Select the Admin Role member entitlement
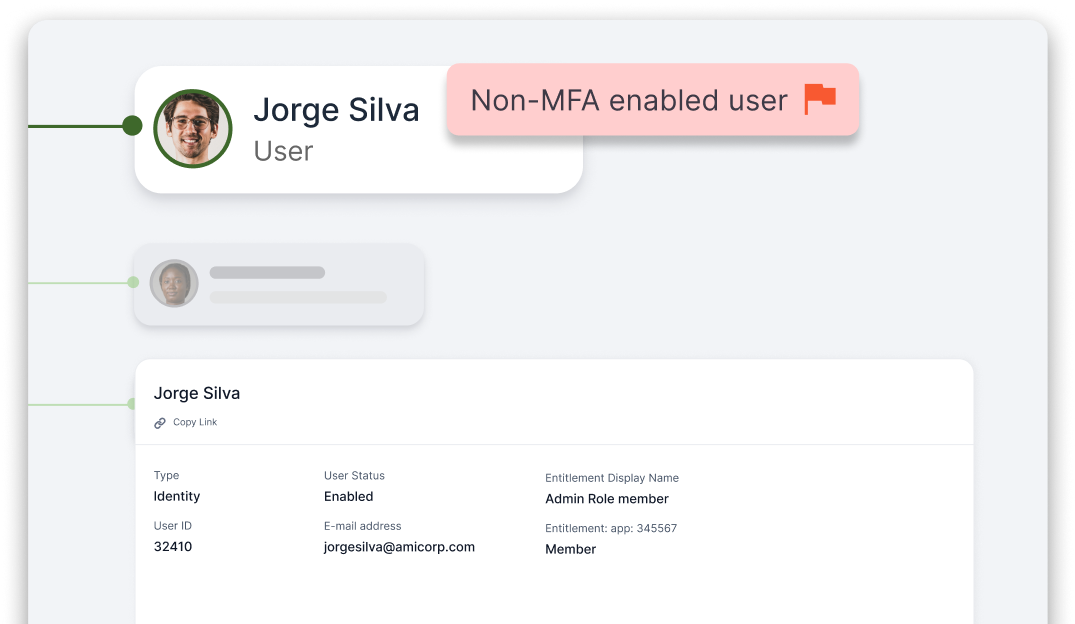The height and width of the screenshot is (624, 1075). [x=607, y=498]
